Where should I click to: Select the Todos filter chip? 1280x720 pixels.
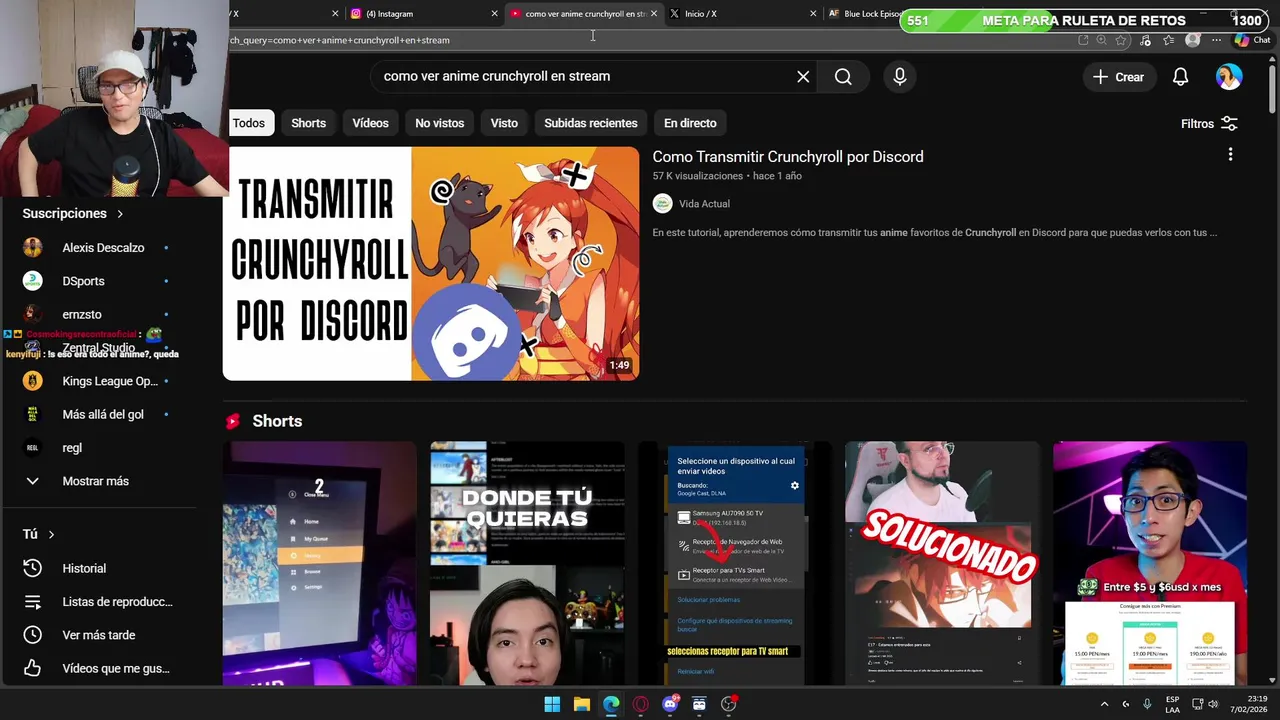[x=249, y=123]
